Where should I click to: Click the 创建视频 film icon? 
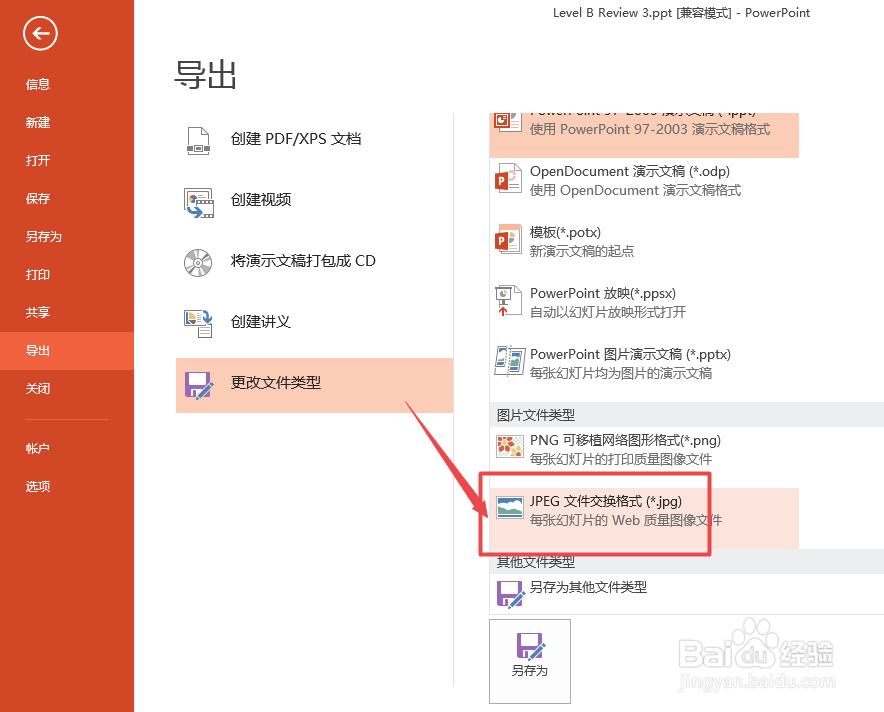pyautogui.click(x=199, y=203)
